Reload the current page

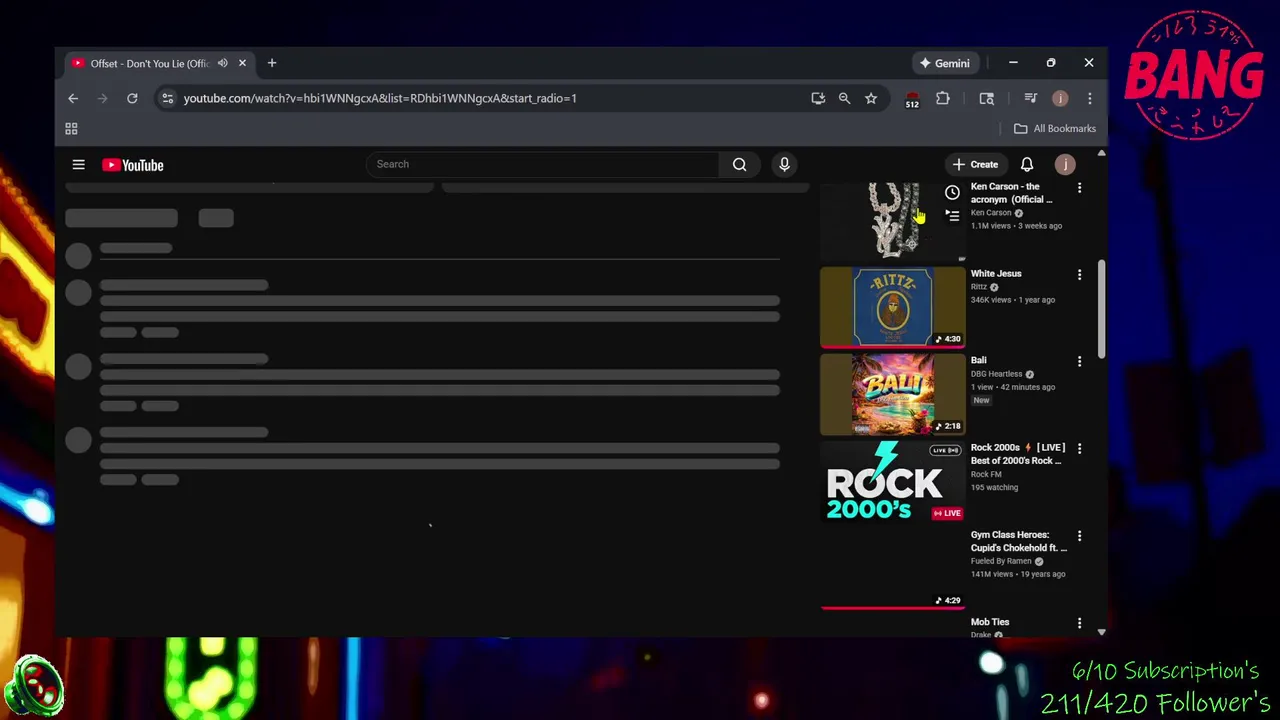[132, 98]
